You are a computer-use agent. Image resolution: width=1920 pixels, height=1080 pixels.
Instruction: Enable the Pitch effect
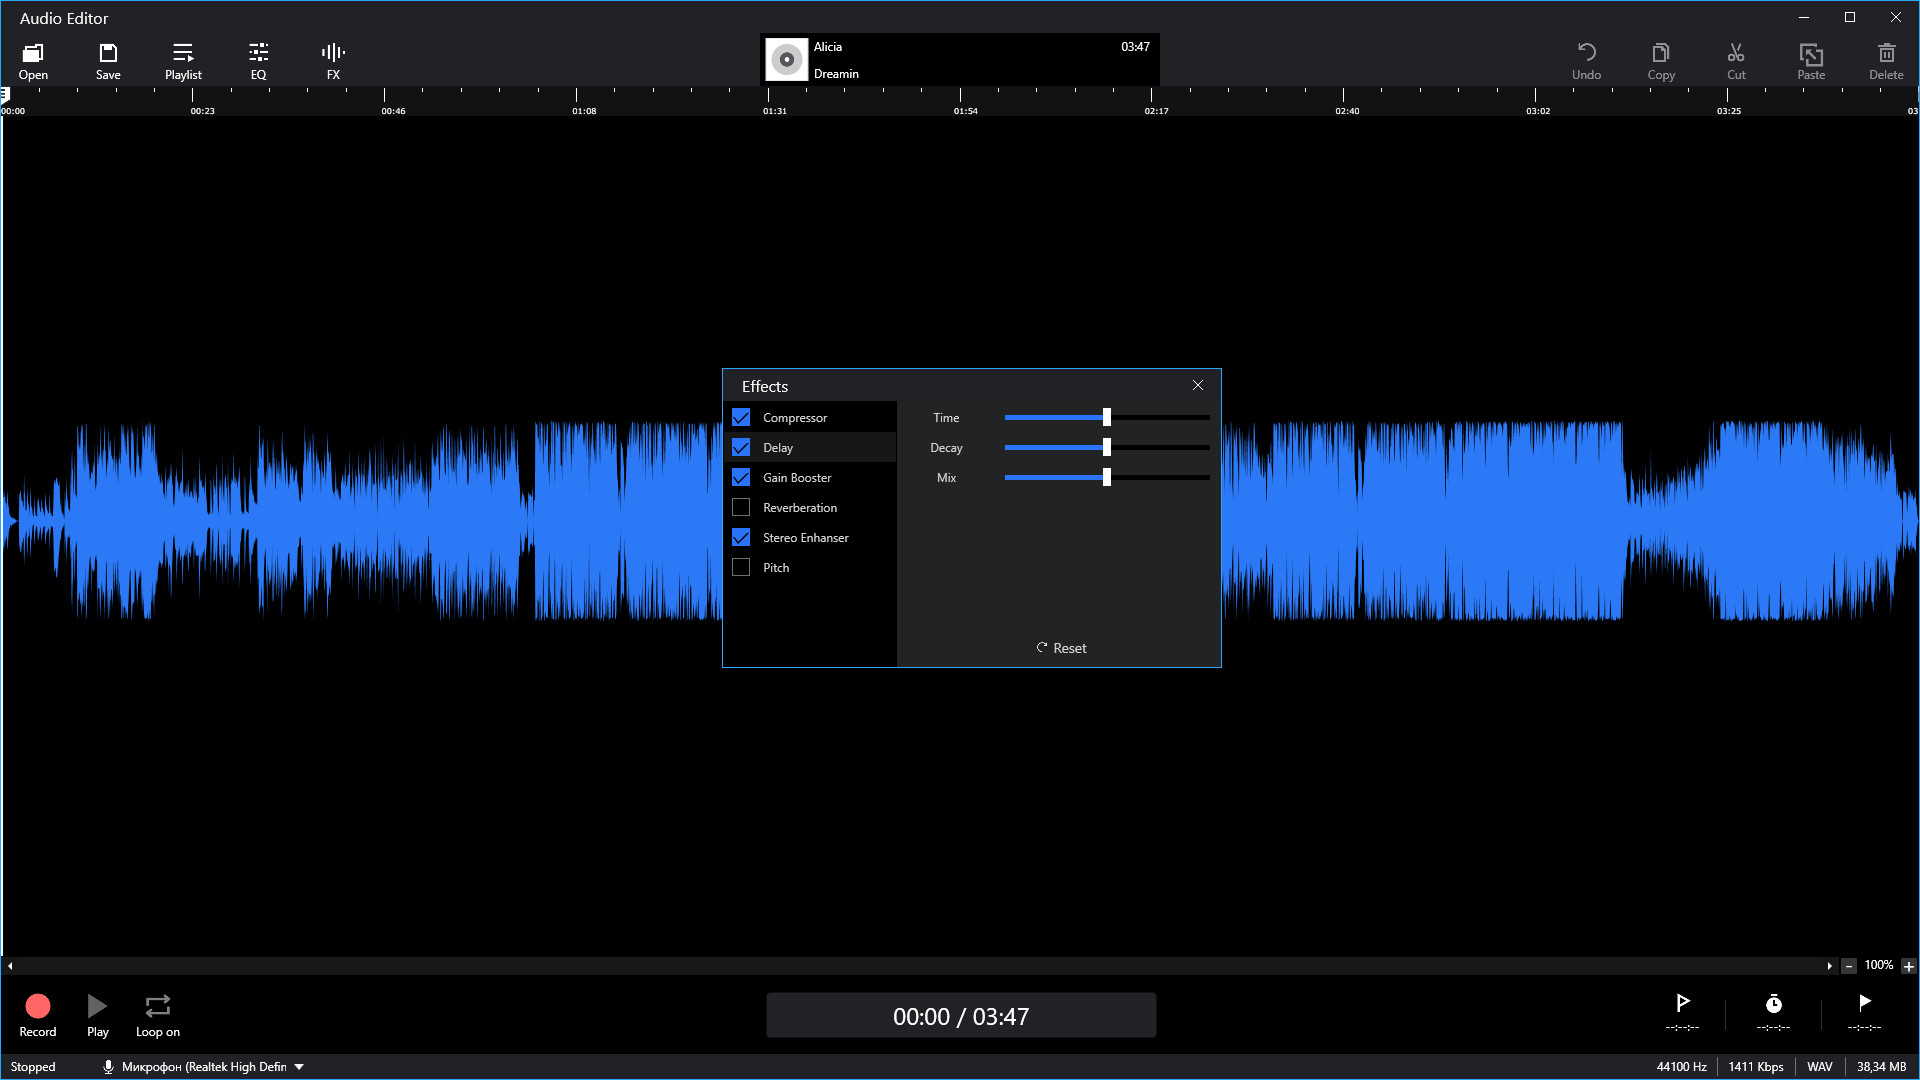[741, 567]
